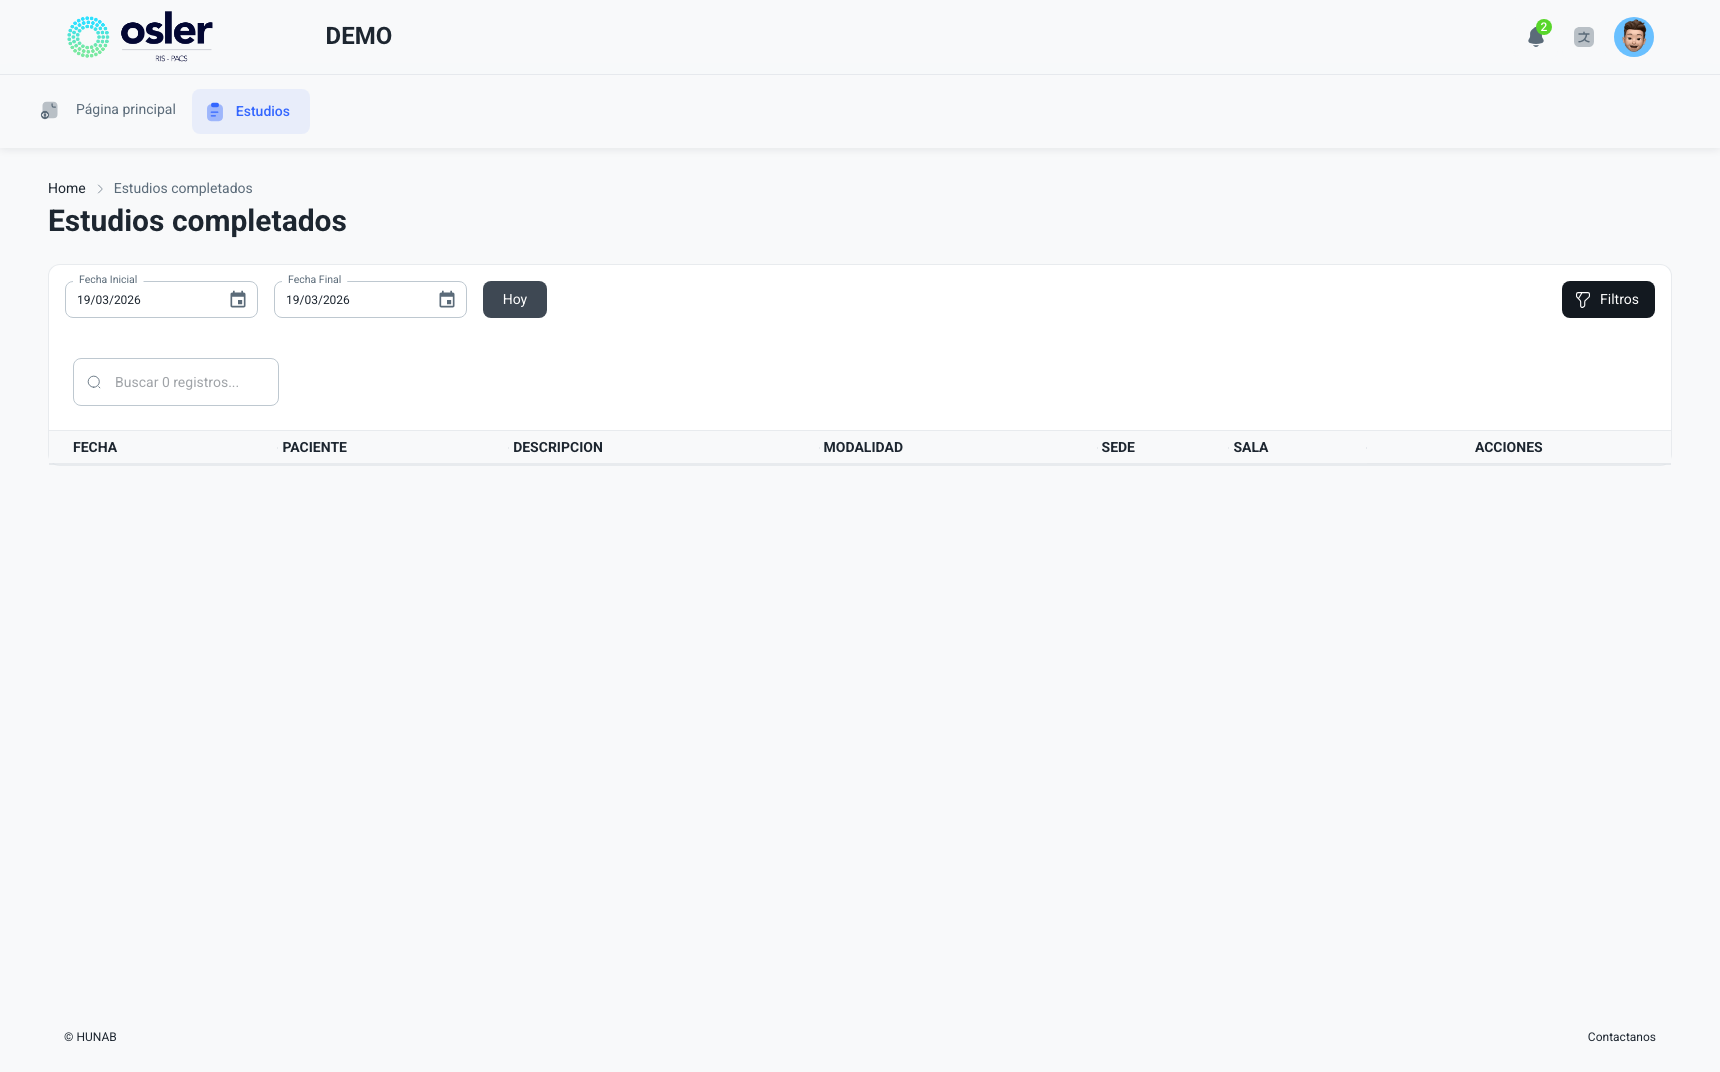Click the Estudios clipboard icon
The height and width of the screenshot is (1072, 1720).
pyautogui.click(x=215, y=111)
